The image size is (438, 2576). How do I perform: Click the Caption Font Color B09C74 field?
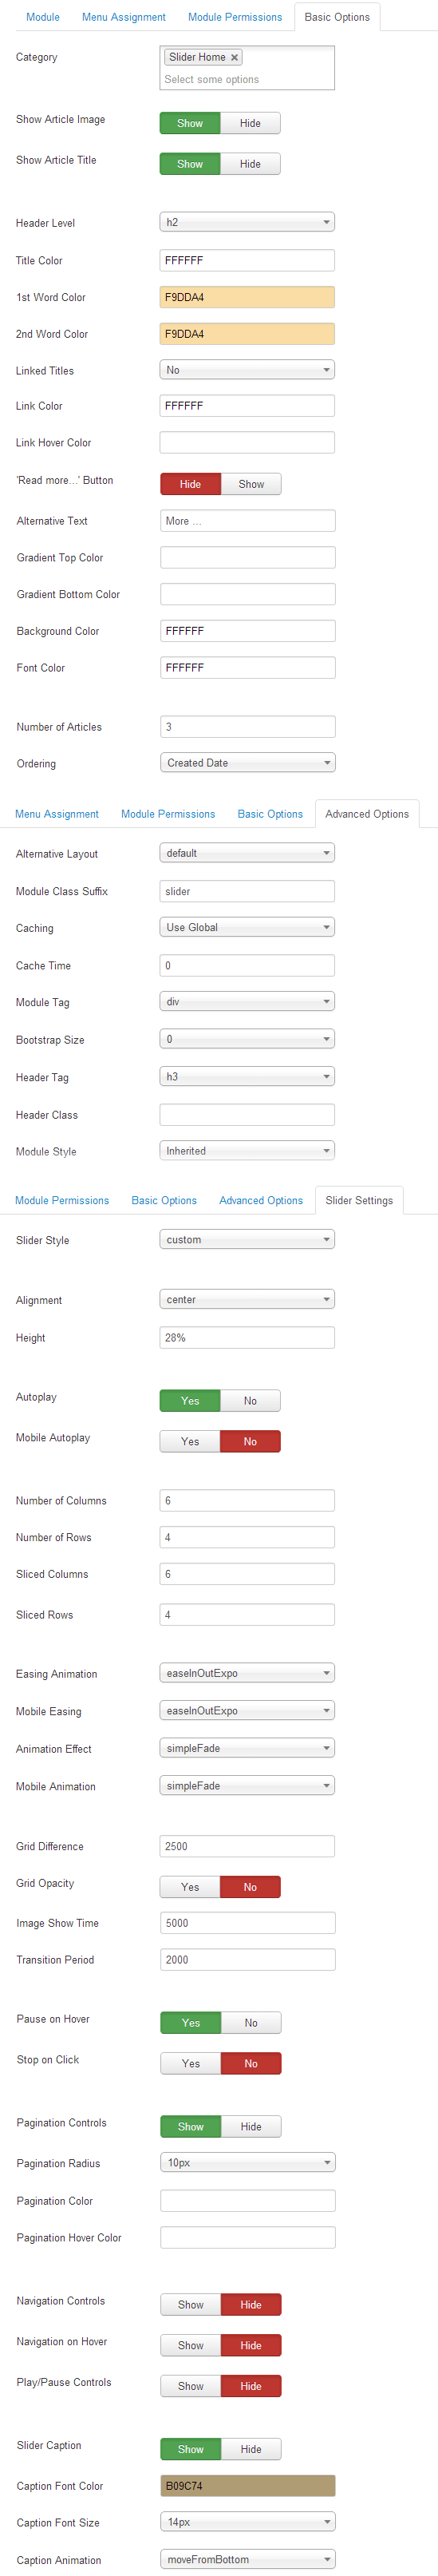248,2485
